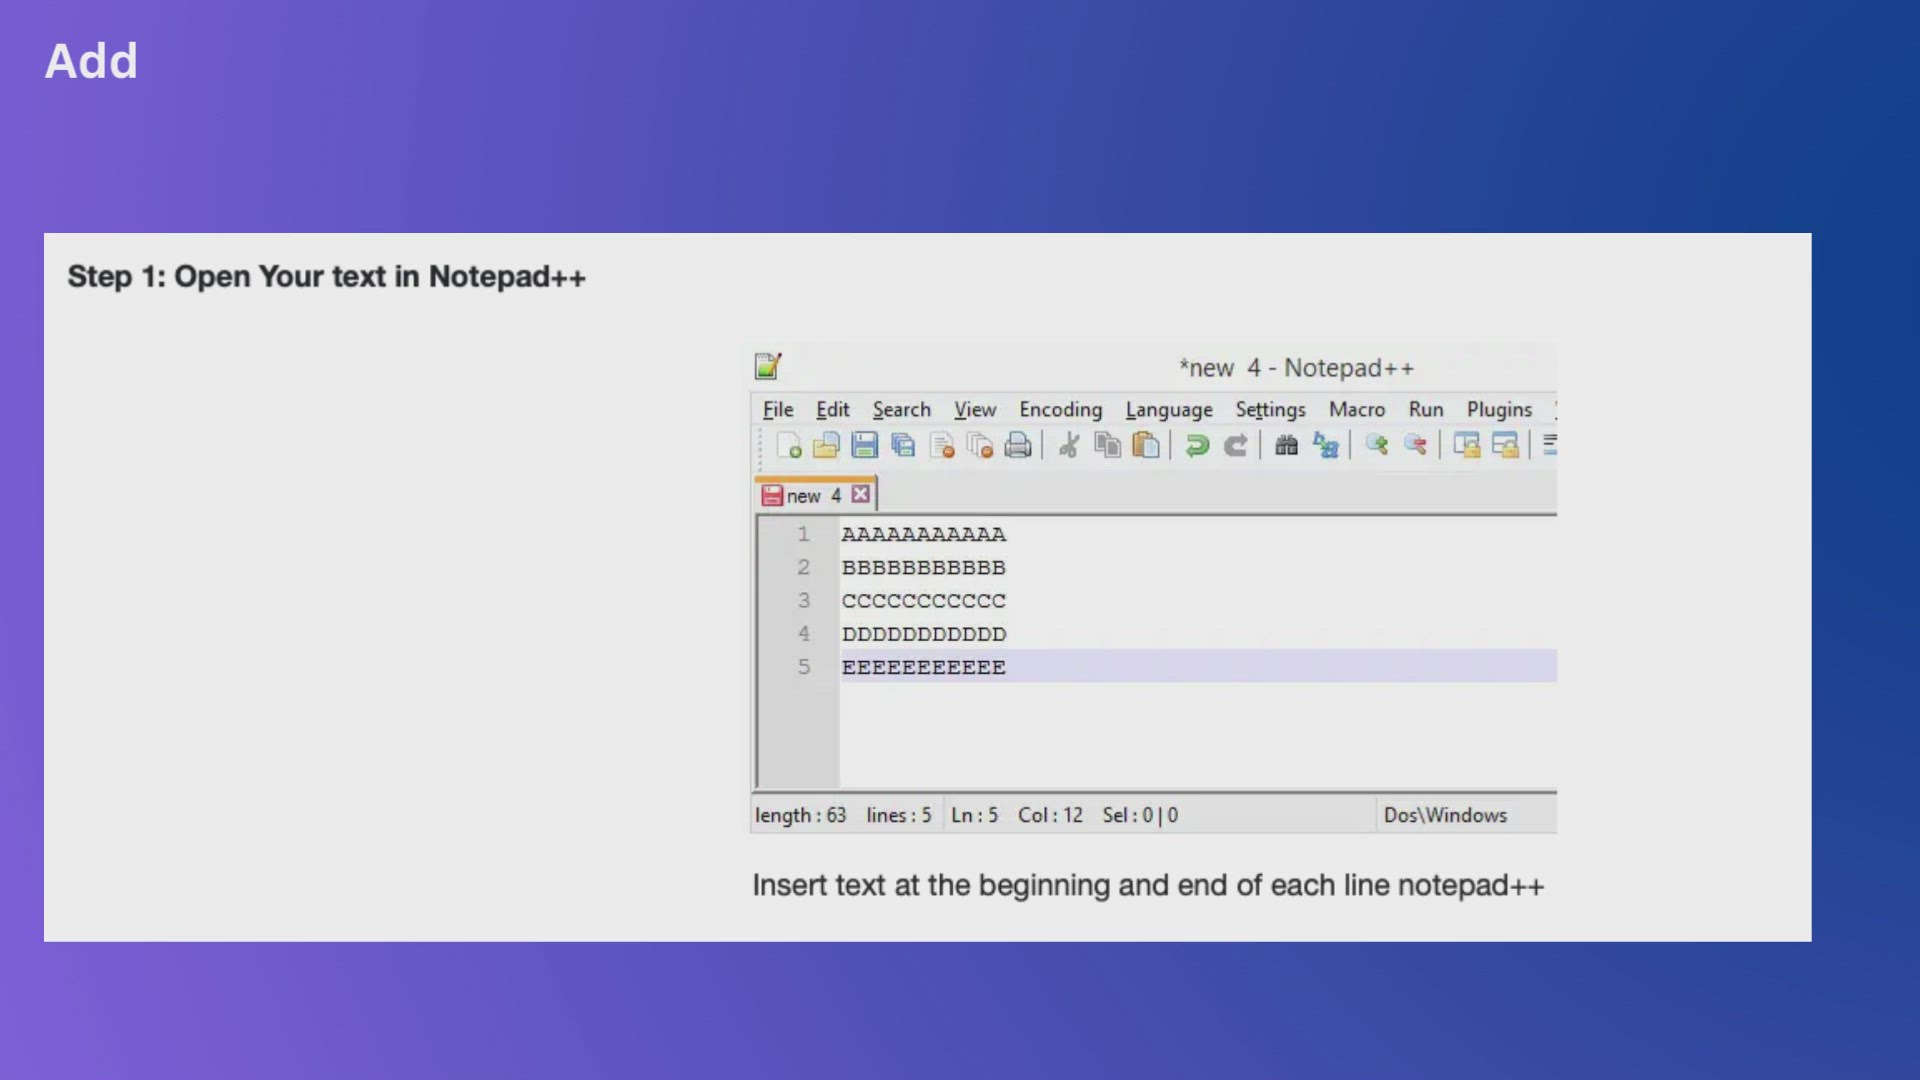
Task: Click the Save All toolbar icon
Action: (903, 446)
